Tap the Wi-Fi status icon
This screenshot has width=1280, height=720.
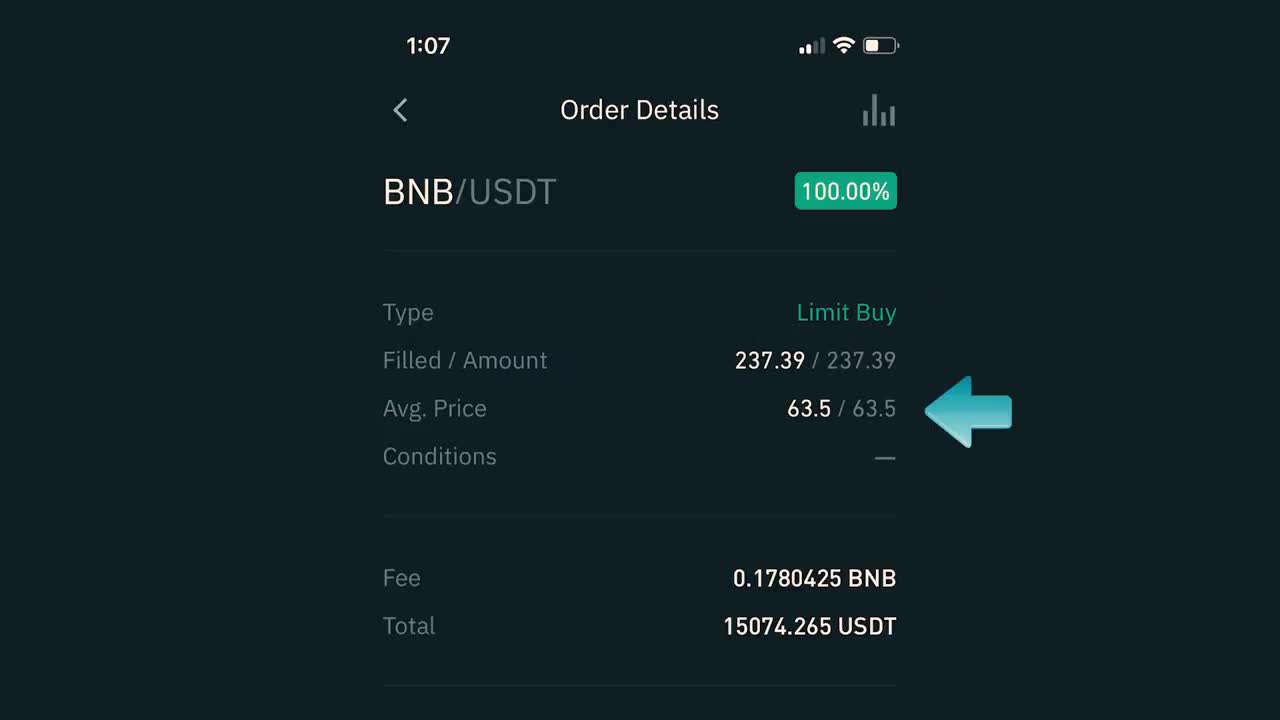click(844, 46)
